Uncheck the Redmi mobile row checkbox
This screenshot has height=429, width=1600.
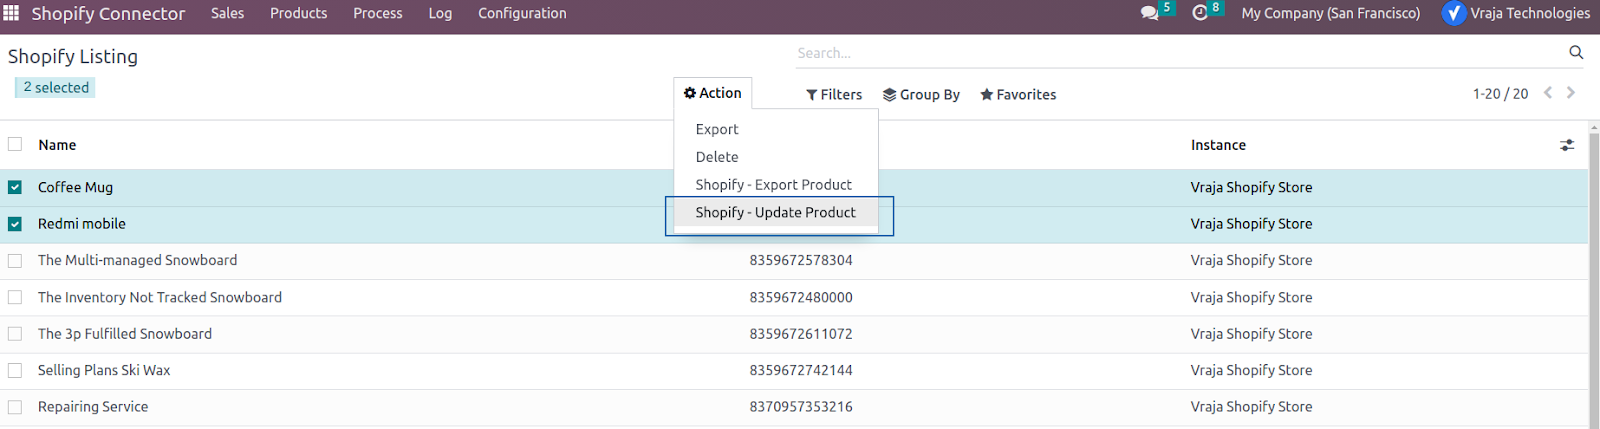[x=15, y=224]
